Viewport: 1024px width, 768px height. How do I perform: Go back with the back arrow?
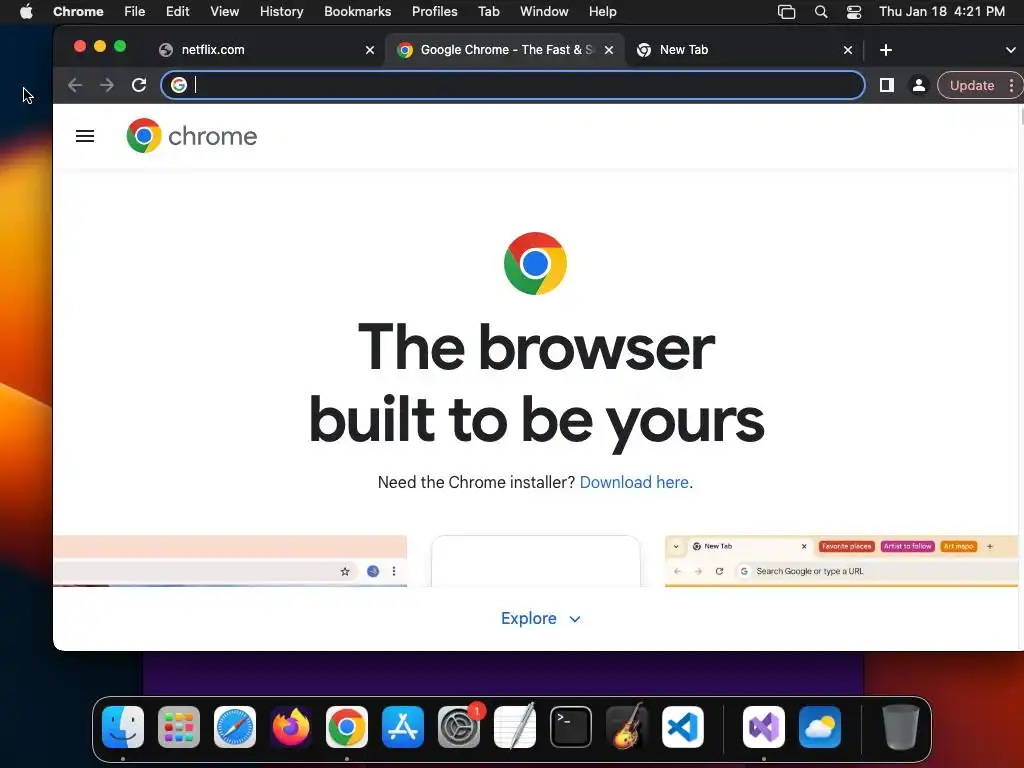pos(75,85)
